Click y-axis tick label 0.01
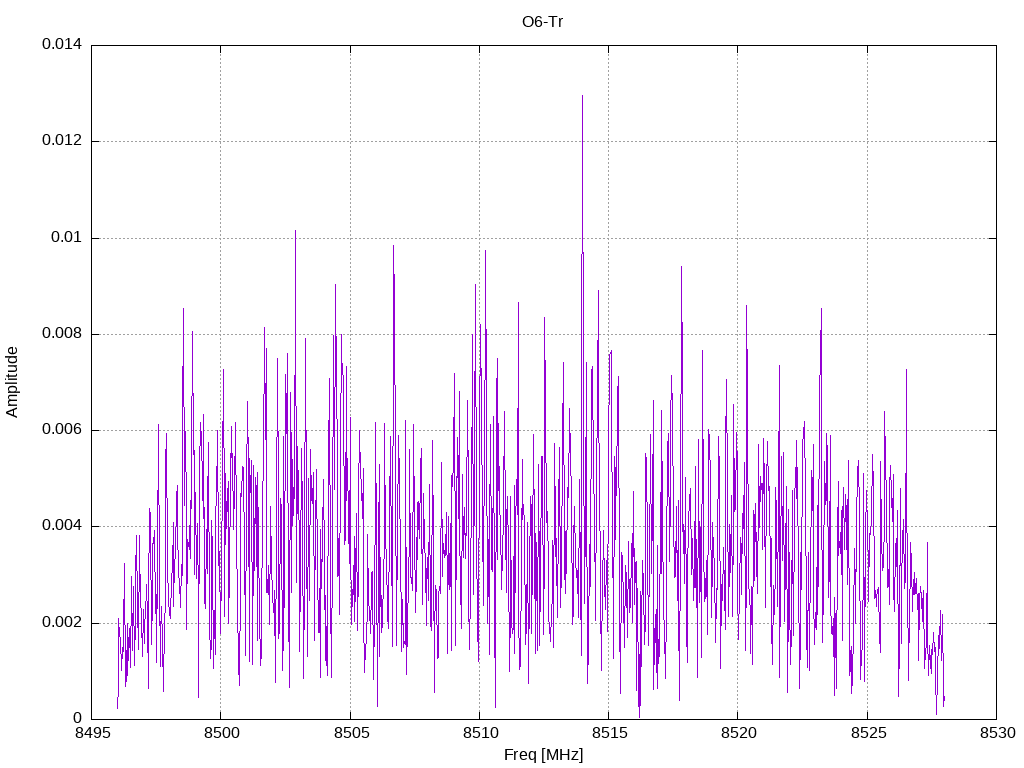 [67, 237]
